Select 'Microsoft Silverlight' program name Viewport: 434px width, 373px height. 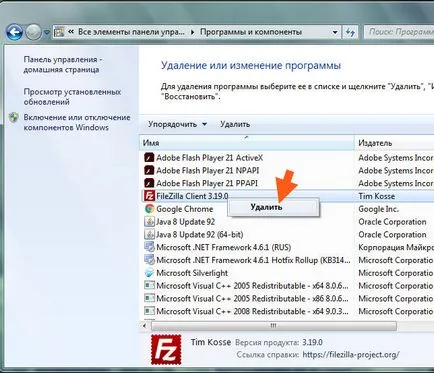pos(192,273)
